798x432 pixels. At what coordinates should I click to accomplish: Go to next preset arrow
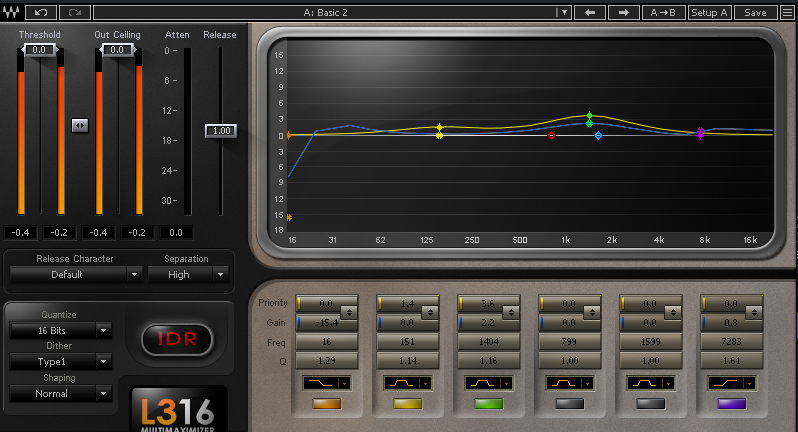pos(623,12)
